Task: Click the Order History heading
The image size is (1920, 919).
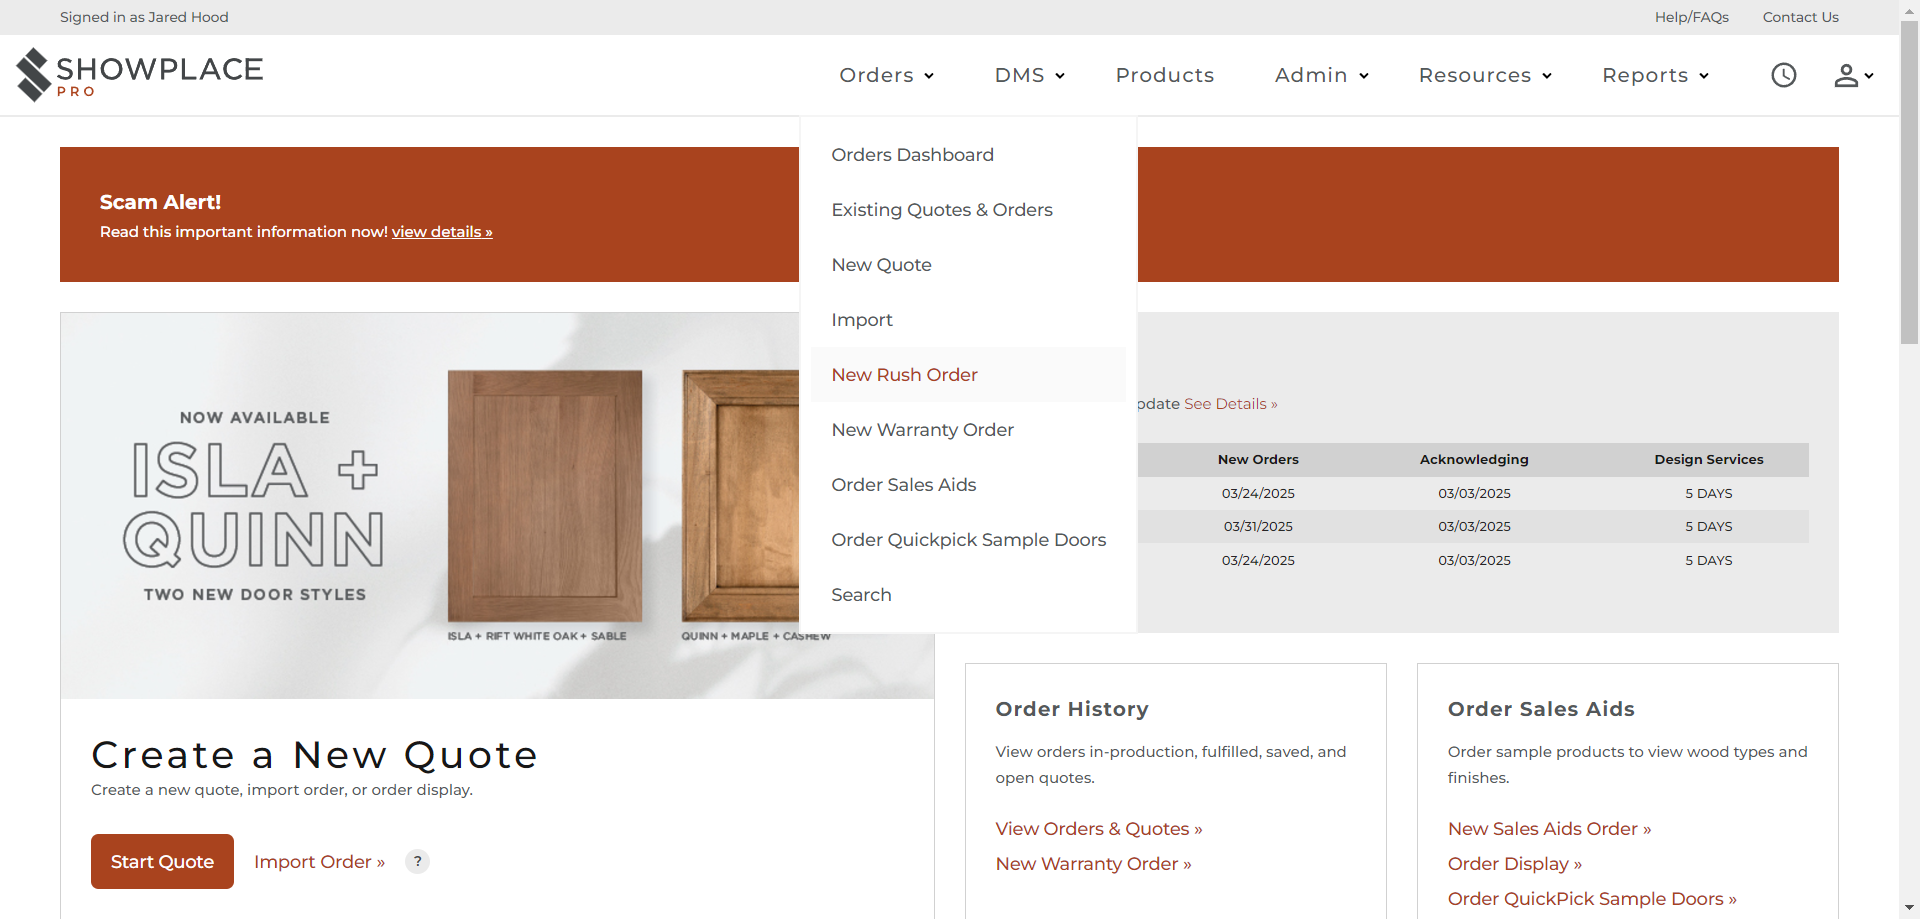Action: pyautogui.click(x=1072, y=708)
